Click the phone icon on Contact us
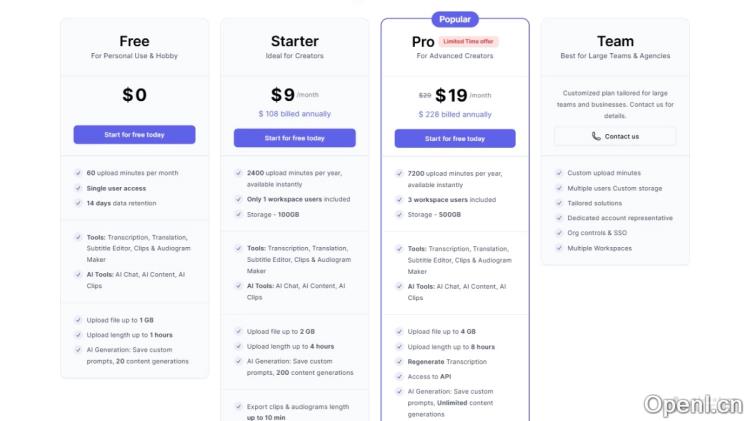 (x=596, y=136)
